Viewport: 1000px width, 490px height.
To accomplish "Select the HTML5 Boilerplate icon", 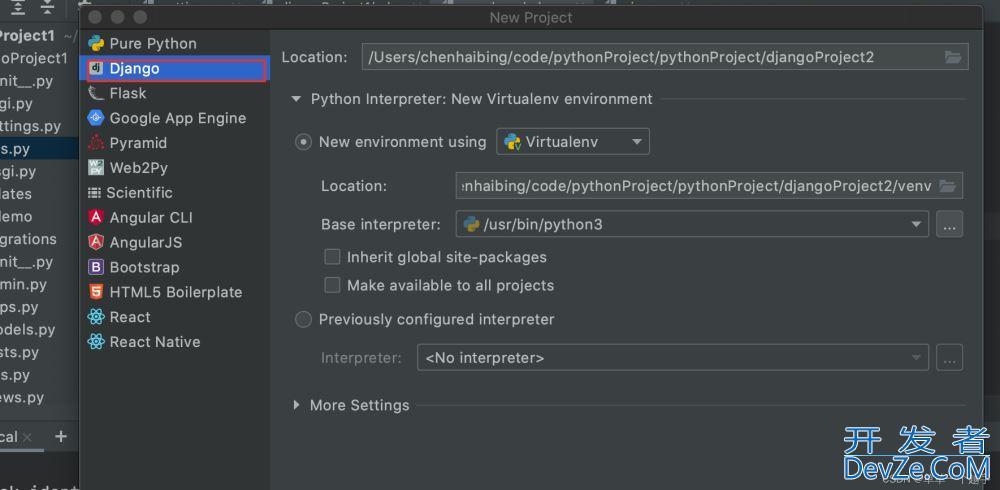I will (x=96, y=292).
